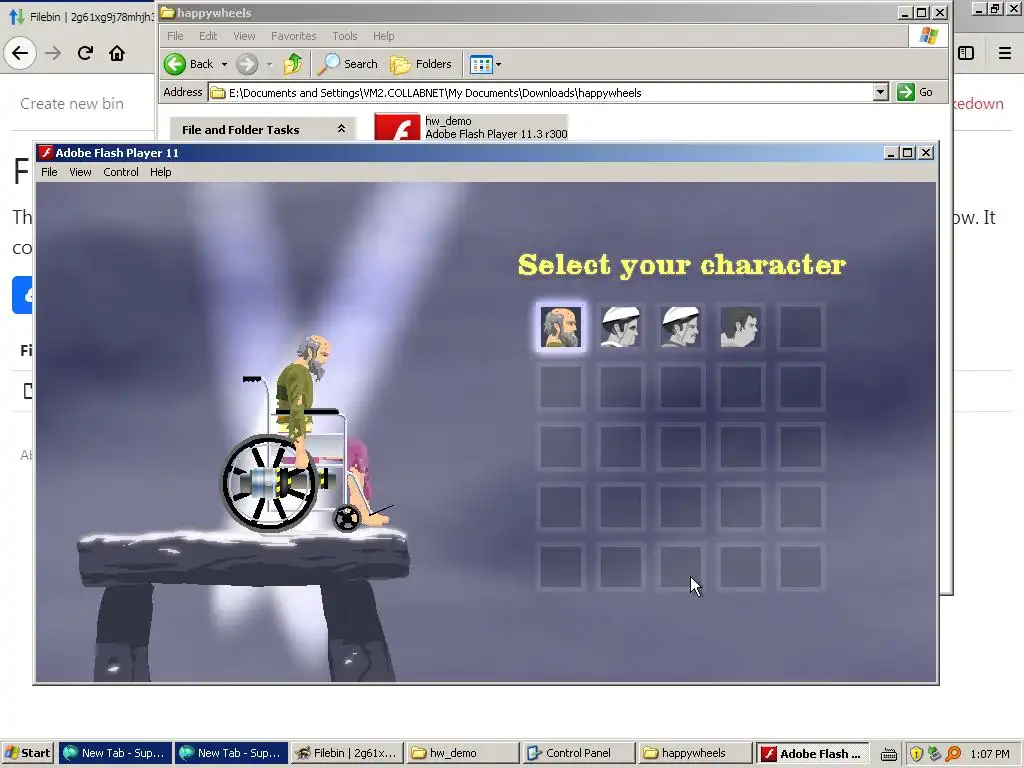The width and height of the screenshot is (1024, 768).
Task: Toggle the Folders pane in Explorer
Action: [421, 64]
